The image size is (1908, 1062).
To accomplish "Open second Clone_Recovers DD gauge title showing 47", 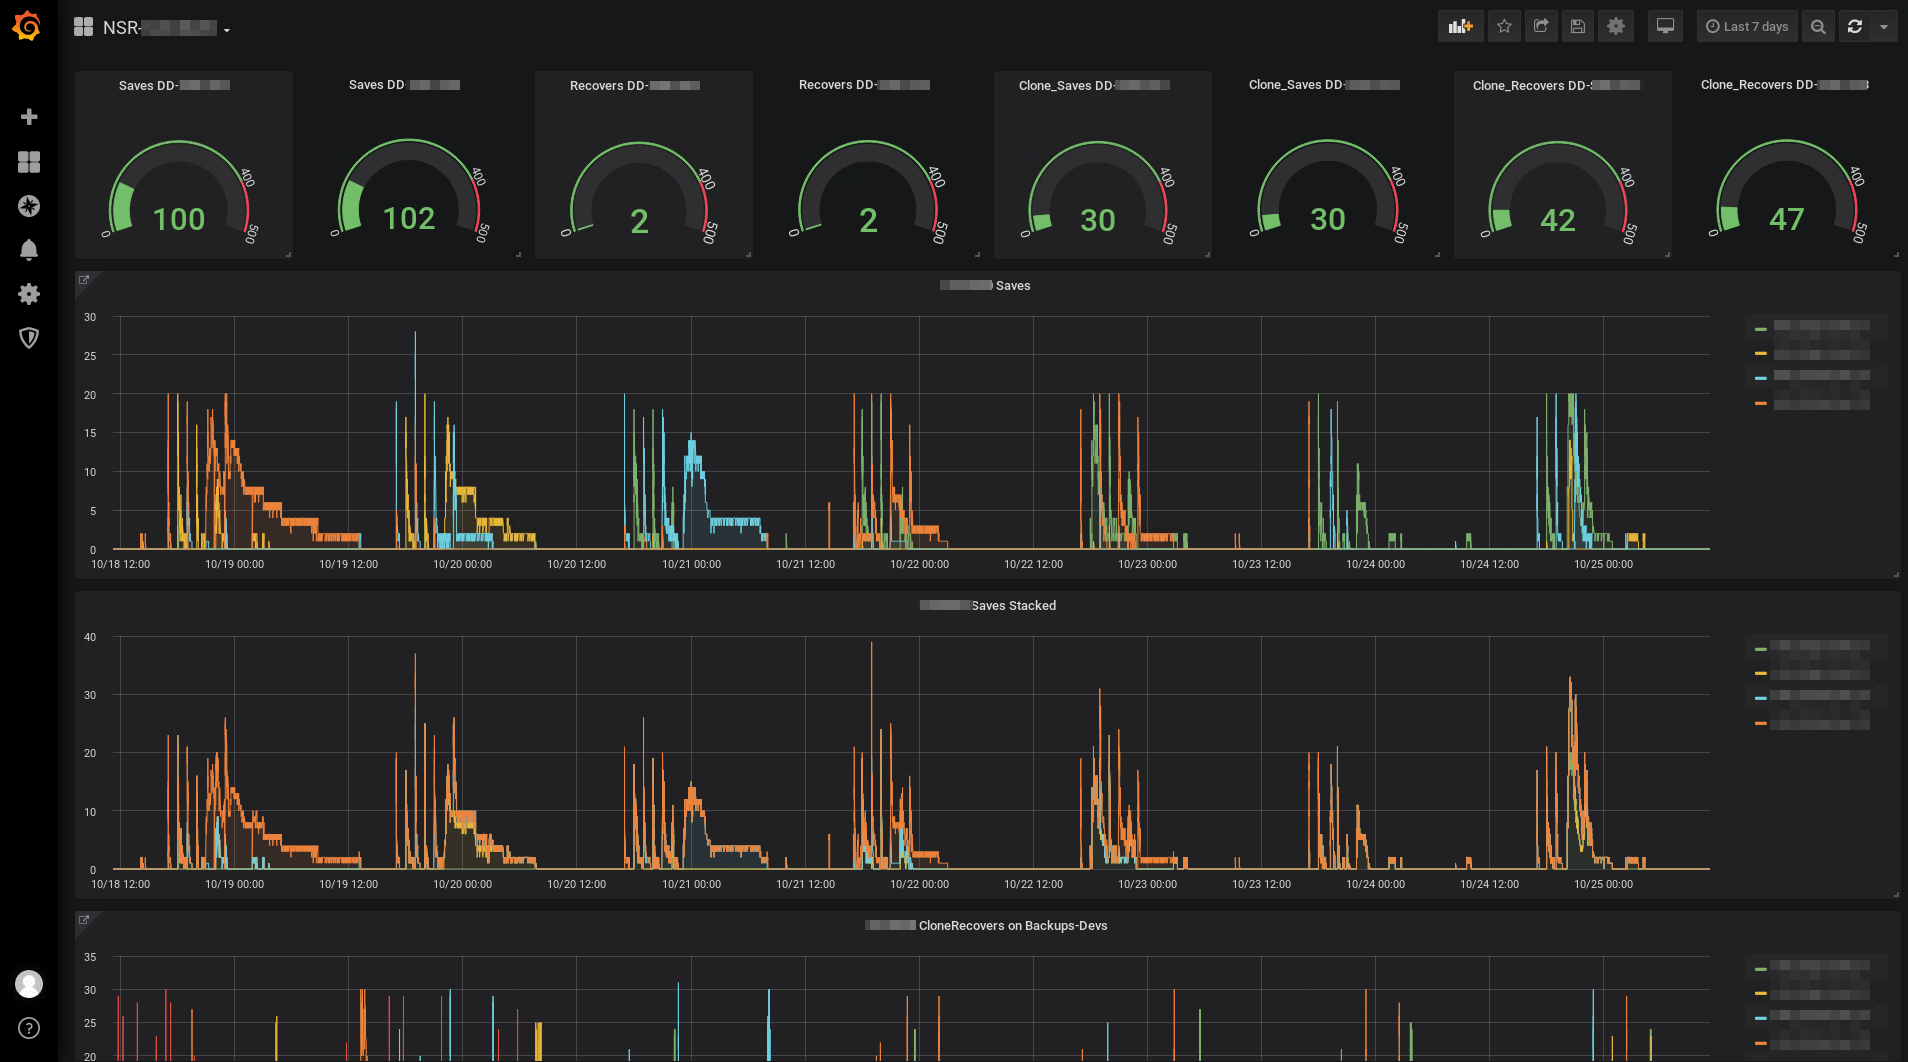I will tap(1785, 85).
